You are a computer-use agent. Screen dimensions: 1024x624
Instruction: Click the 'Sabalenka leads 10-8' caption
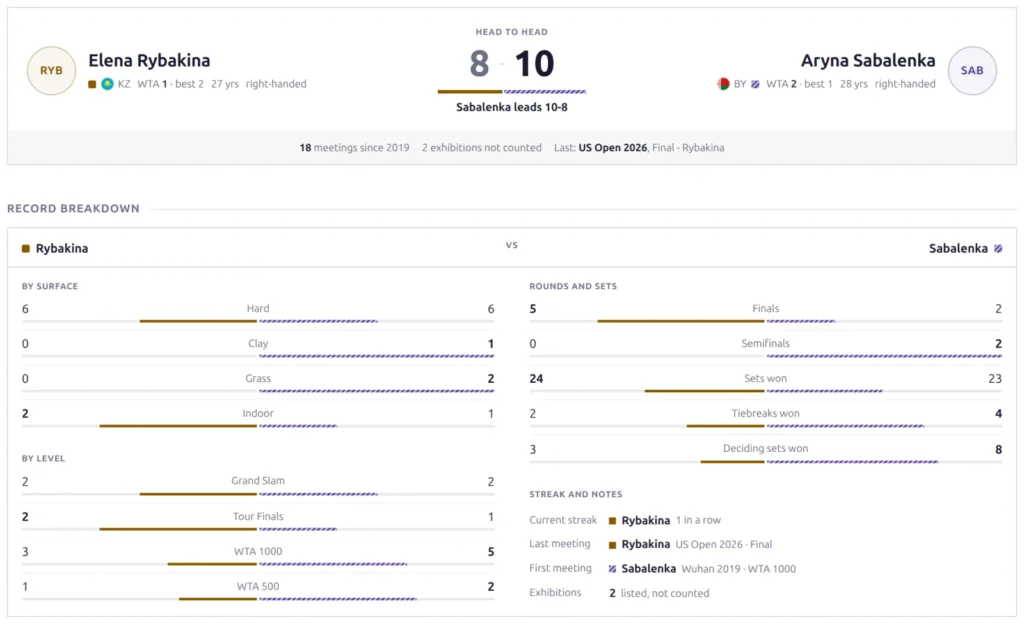[512, 107]
